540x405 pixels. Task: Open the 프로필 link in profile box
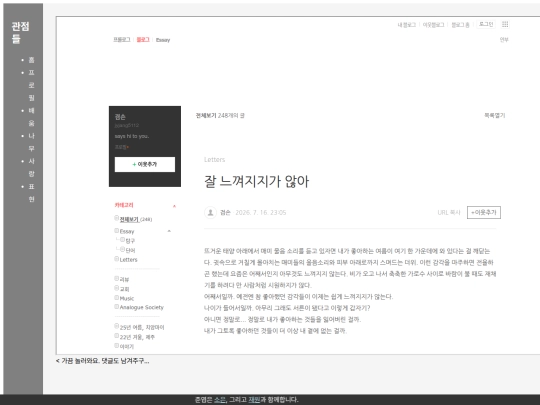[121, 147]
